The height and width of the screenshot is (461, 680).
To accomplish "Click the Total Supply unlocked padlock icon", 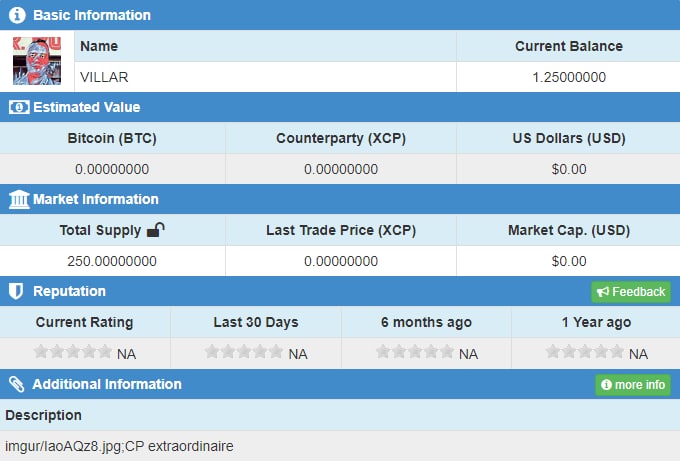I will click(x=156, y=230).
